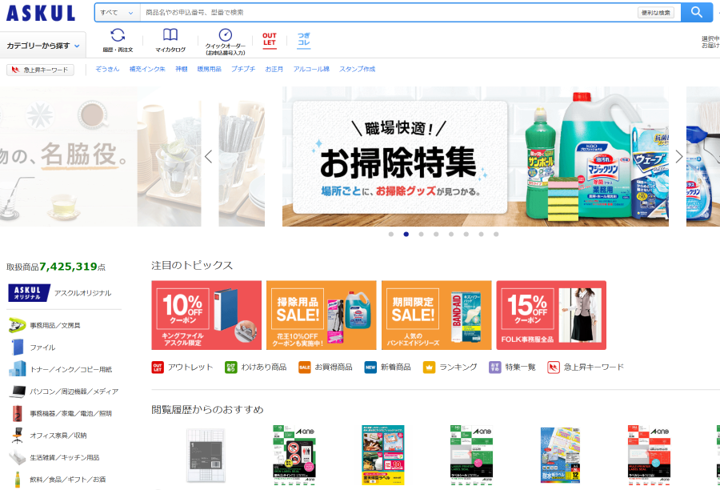Jump to the eighth carousel dot
Screen dimensions: 720x490
496,234
